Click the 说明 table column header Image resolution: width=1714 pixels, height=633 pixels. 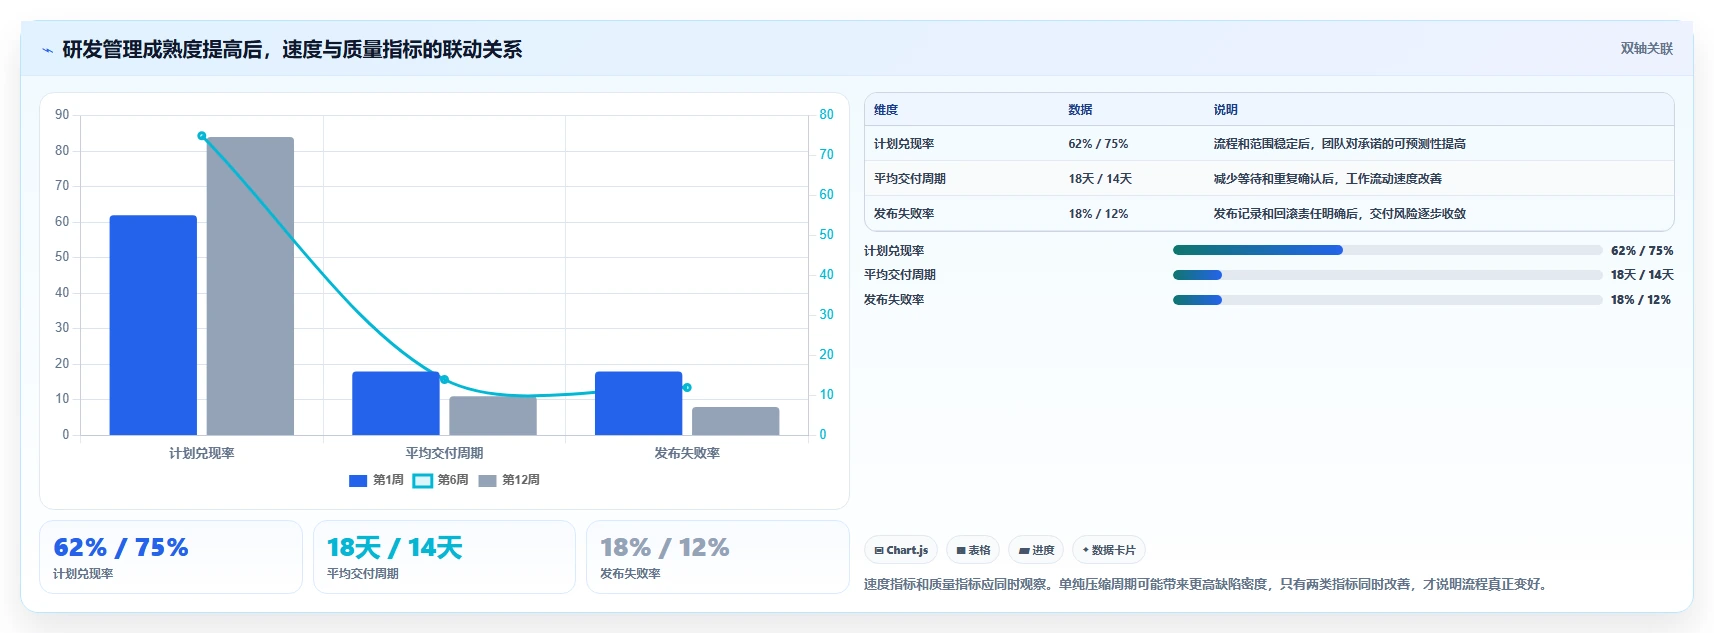tap(1226, 110)
